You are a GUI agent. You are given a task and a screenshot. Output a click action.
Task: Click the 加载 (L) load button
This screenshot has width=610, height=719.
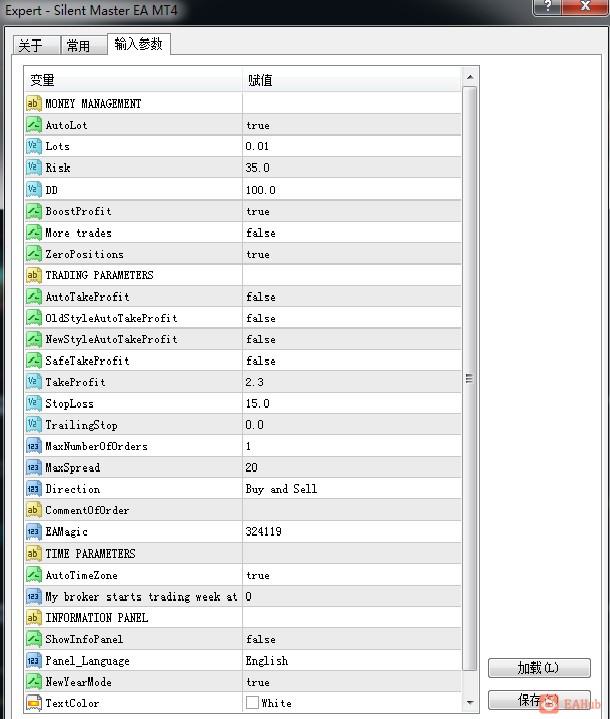point(539,668)
